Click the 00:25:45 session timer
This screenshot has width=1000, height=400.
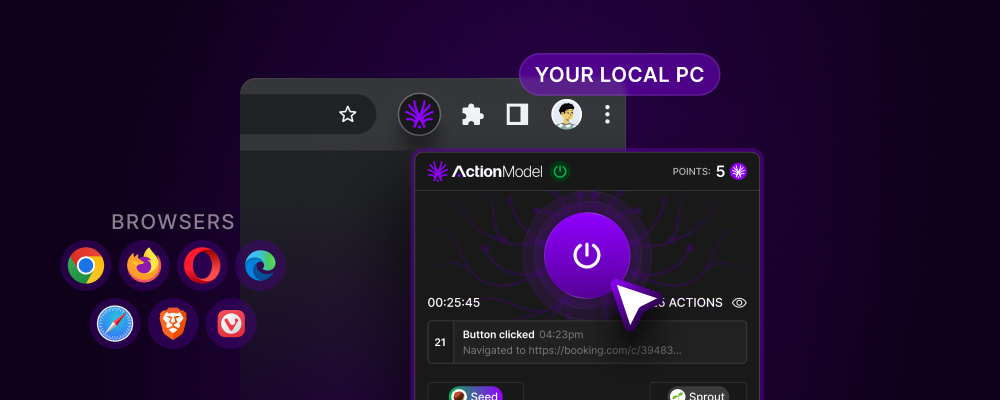pyautogui.click(x=453, y=302)
